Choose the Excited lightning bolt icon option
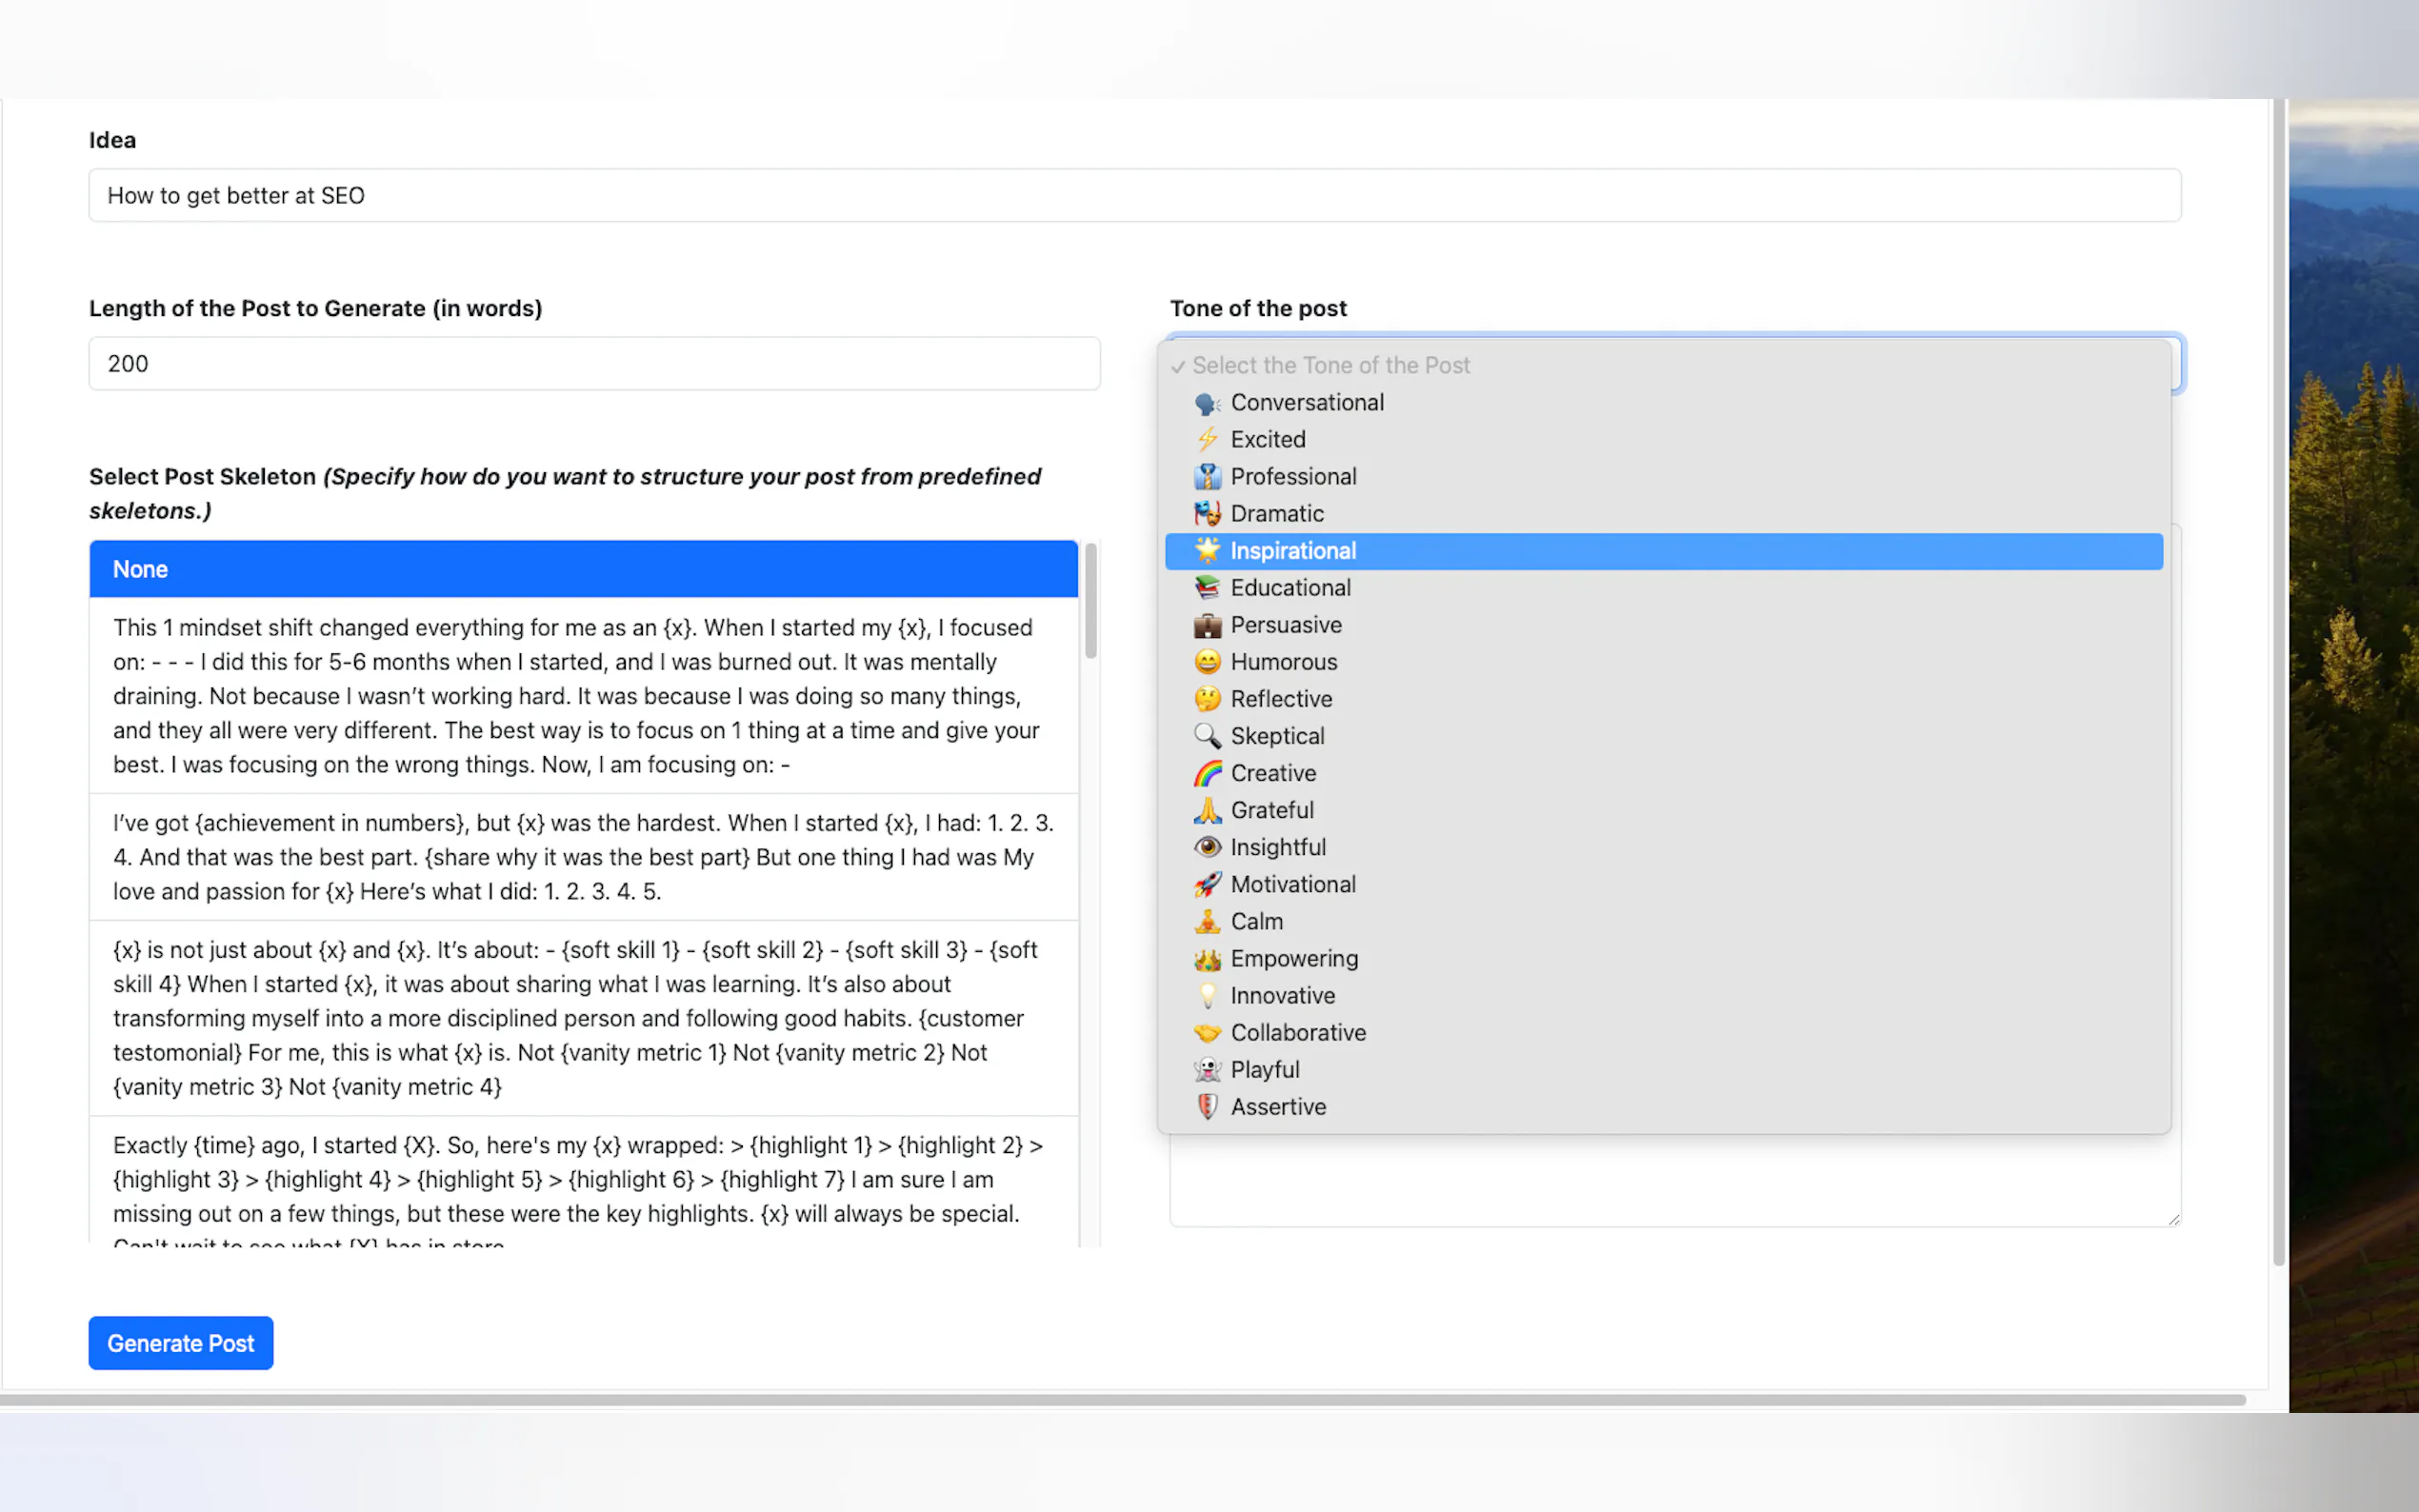 (1207, 439)
